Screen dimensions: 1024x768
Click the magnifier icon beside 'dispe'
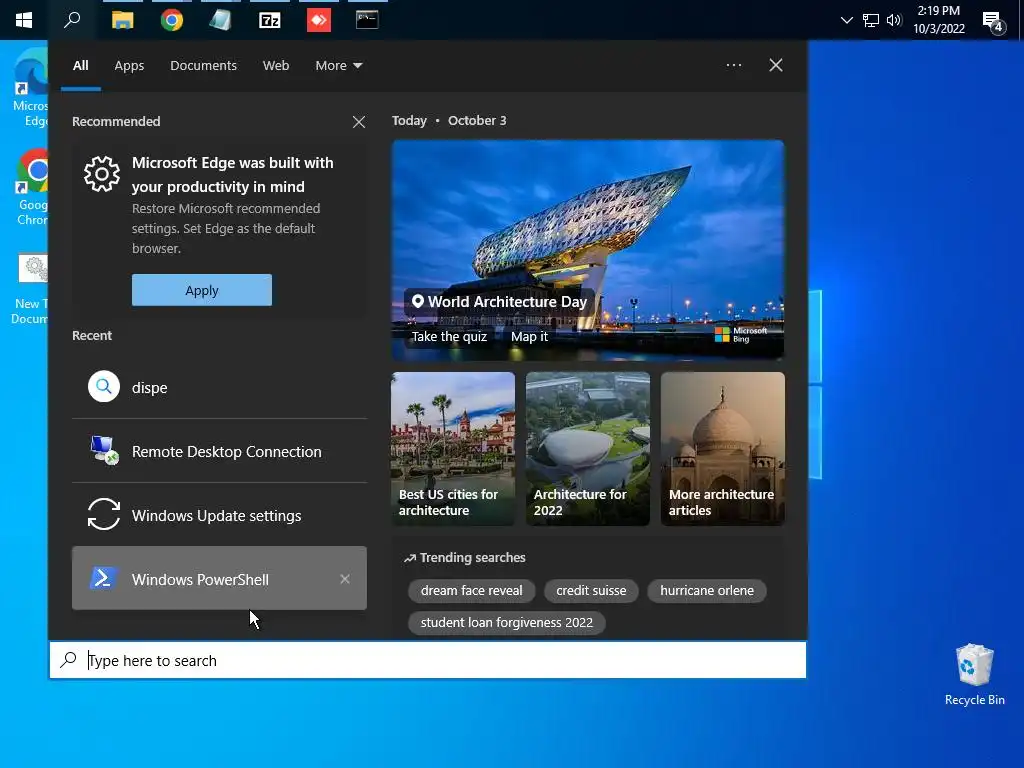pos(104,387)
